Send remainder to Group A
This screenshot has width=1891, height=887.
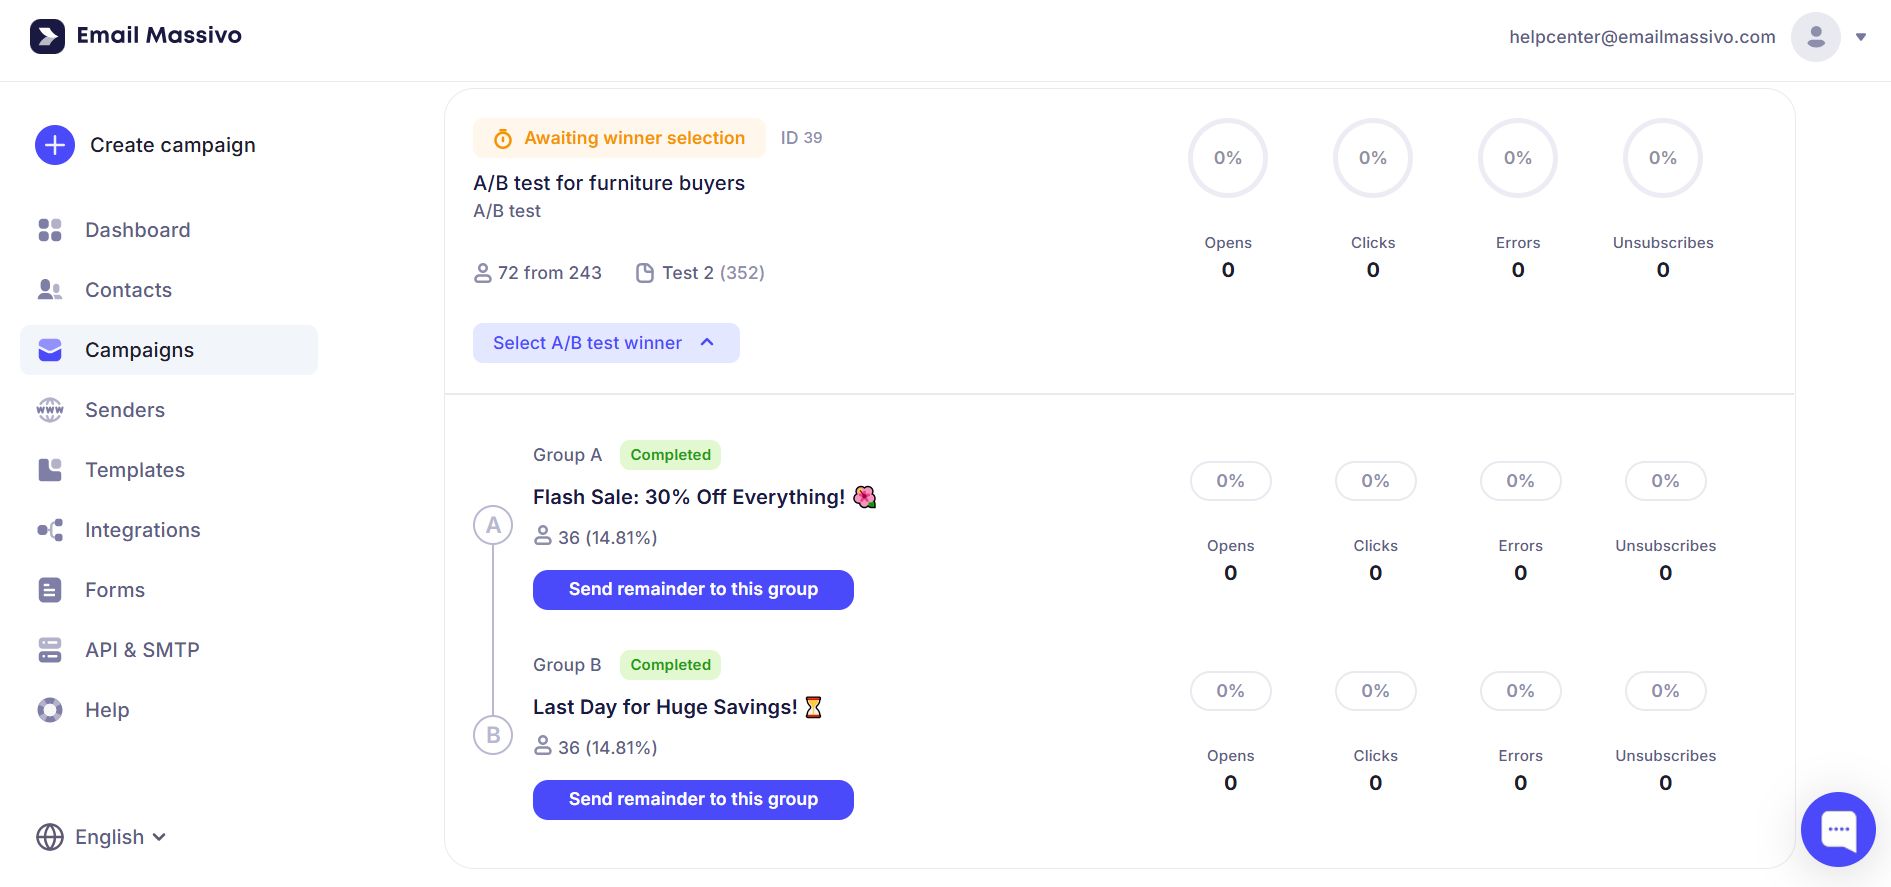pyautogui.click(x=693, y=590)
